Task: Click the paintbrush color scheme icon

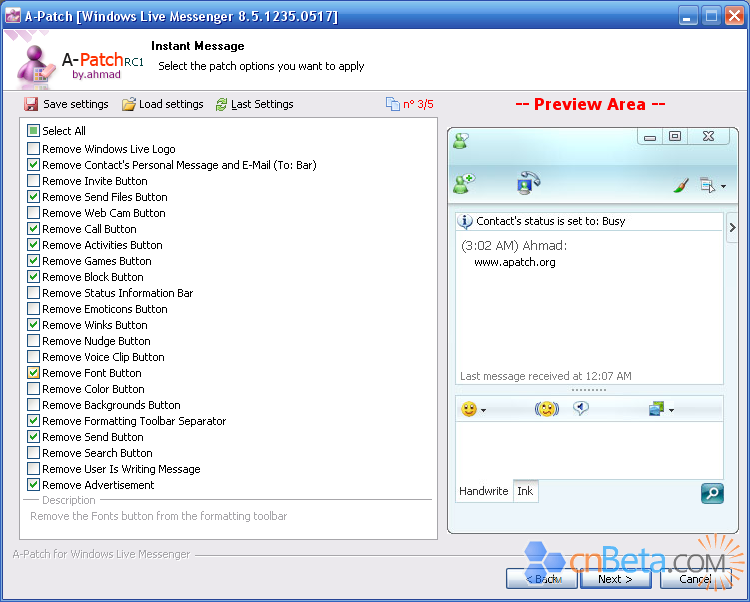Action: [x=681, y=185]
